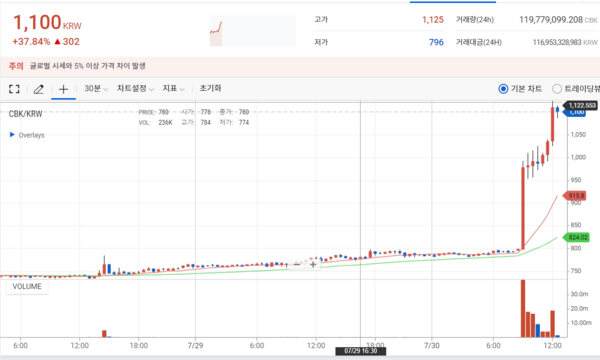
Task: Open the 30분 interval dropdown
Action: tap(96, 88)
